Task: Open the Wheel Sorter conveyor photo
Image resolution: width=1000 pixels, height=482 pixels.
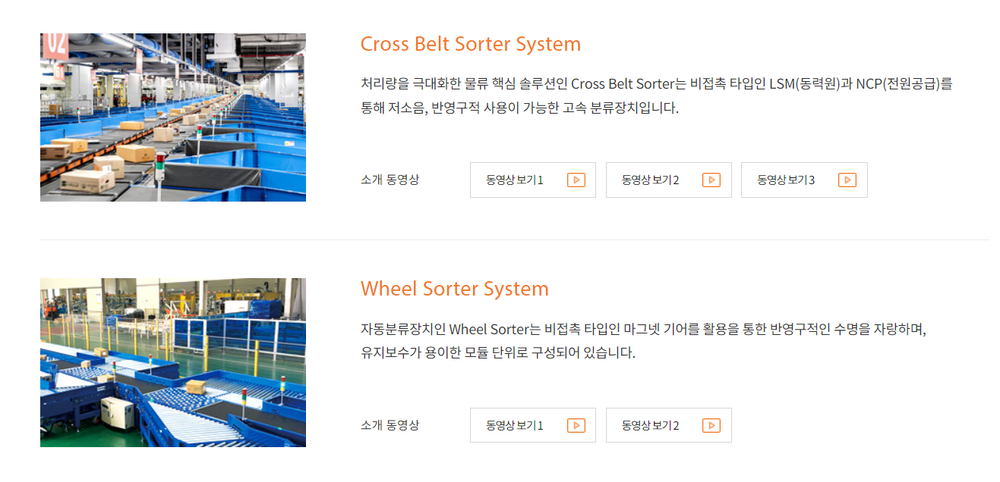Action: pos(173,362)
